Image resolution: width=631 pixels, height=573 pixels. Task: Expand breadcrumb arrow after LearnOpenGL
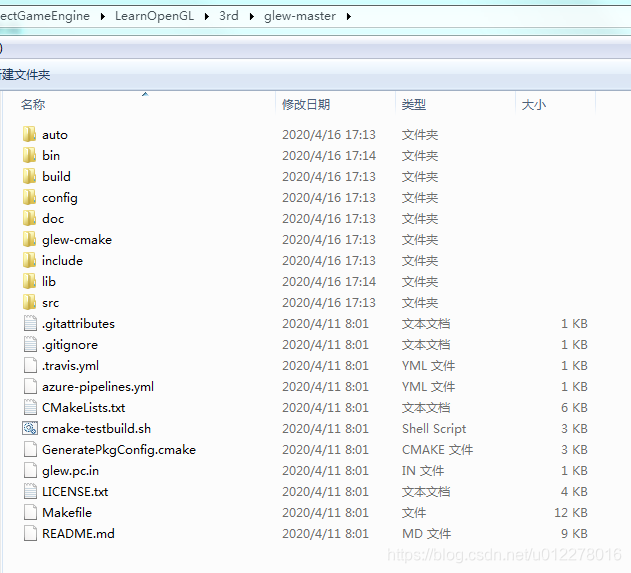point(206,16)
